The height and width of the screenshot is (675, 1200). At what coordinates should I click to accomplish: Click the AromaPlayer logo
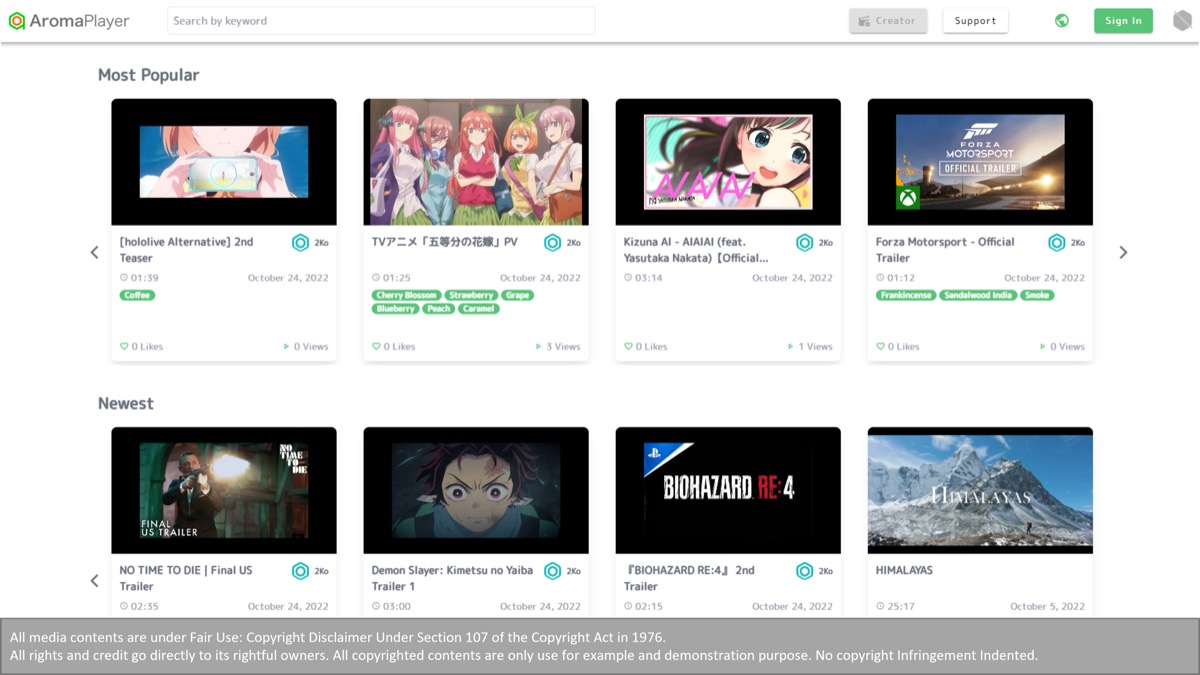click(69, 21)
